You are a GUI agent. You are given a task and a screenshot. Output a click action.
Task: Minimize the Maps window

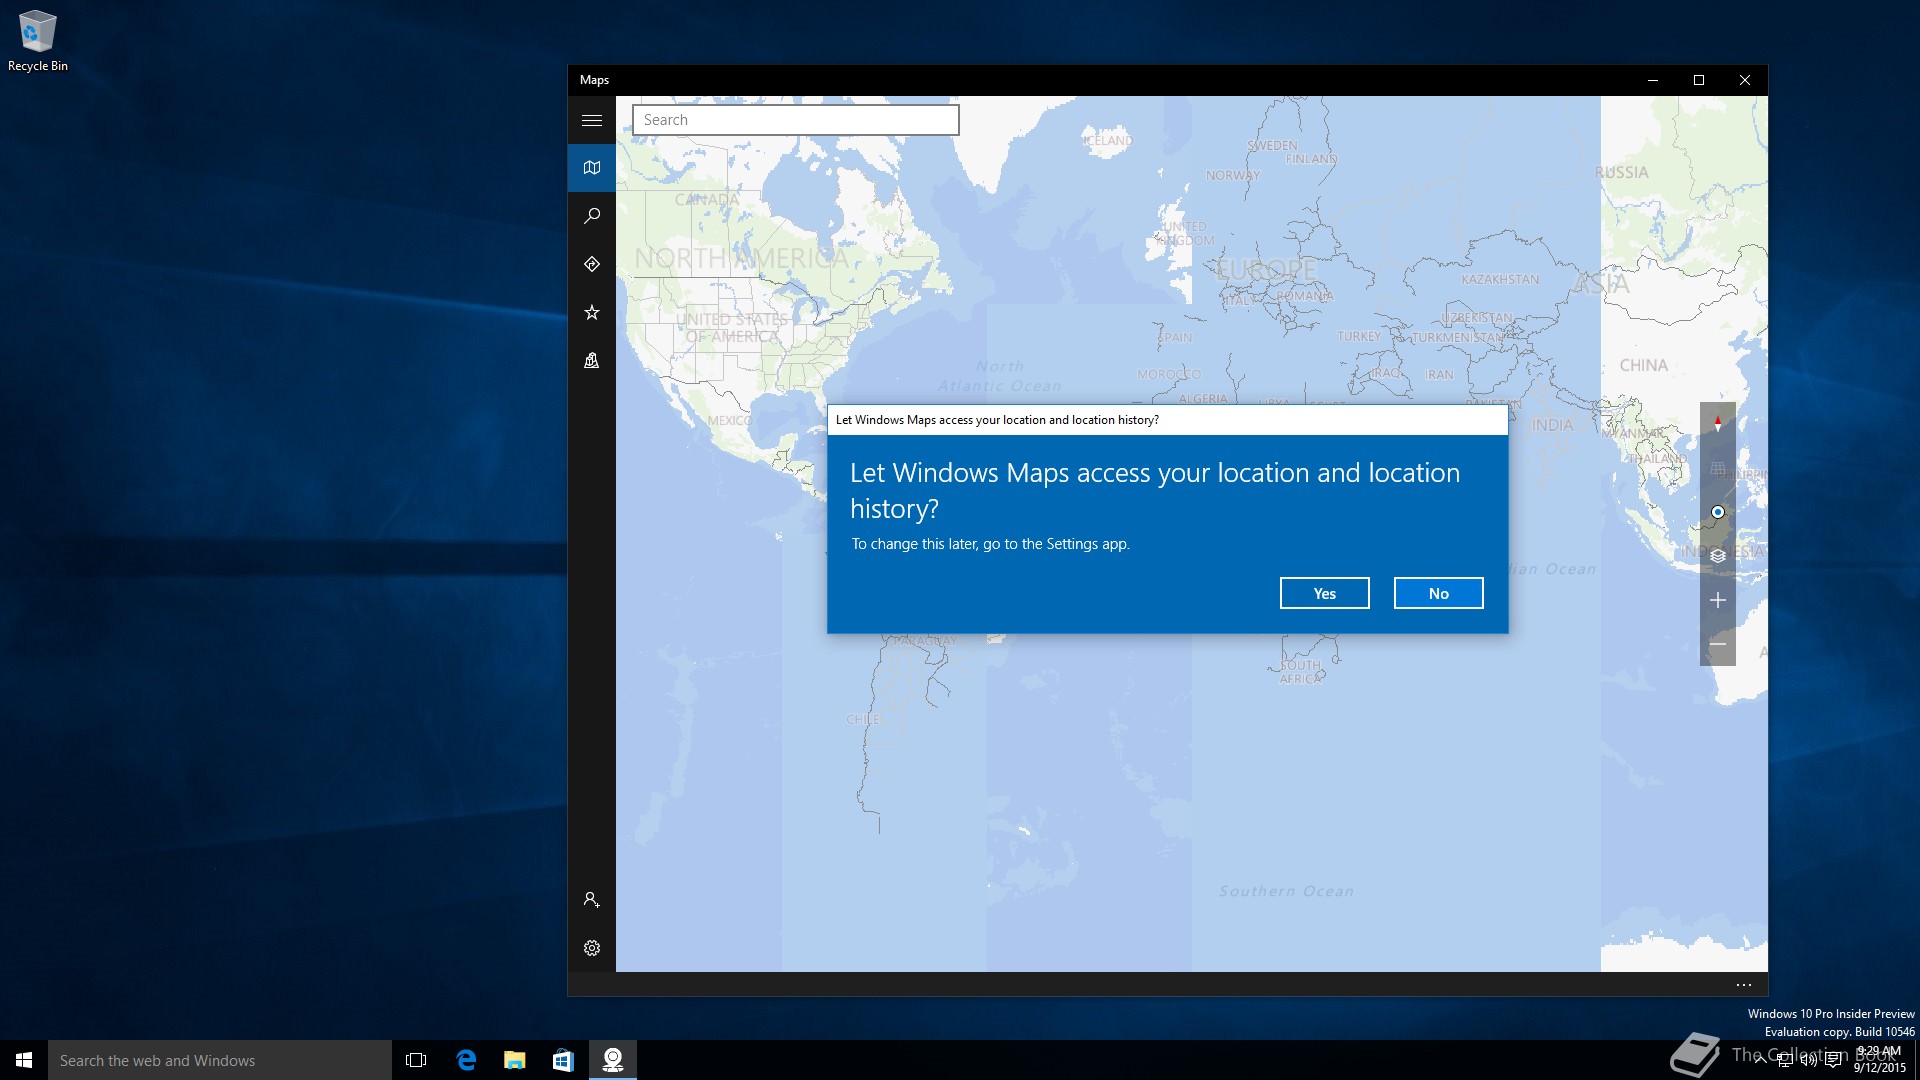coord(1653,80)
